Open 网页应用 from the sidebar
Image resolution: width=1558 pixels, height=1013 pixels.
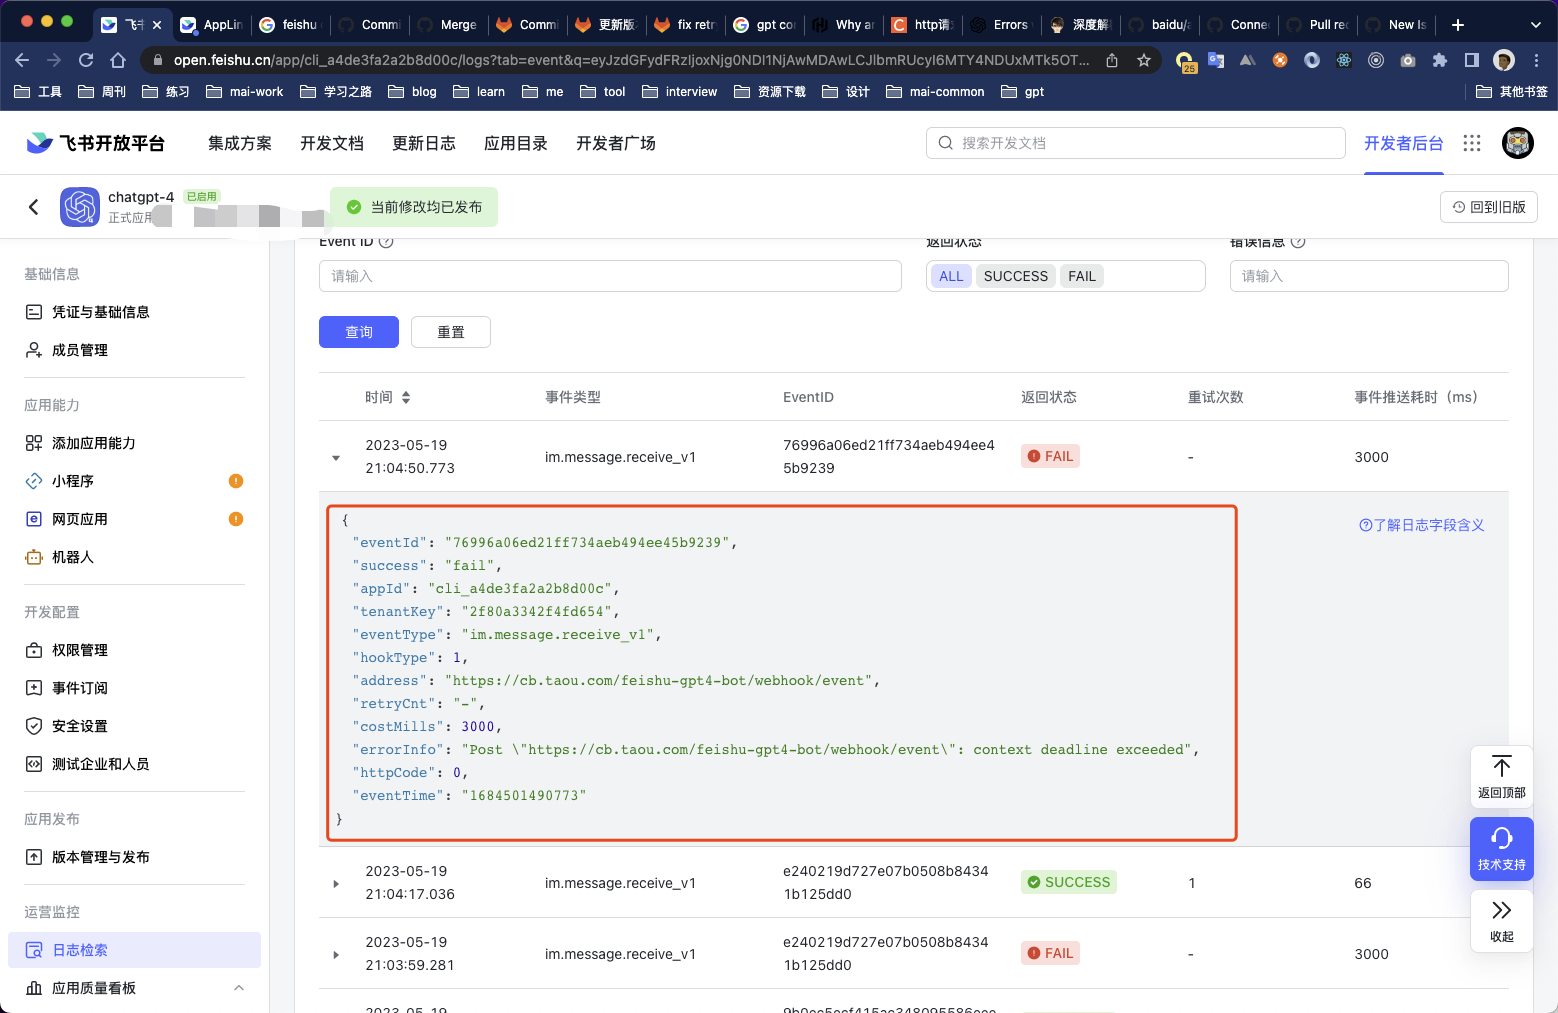coord(79,519)
